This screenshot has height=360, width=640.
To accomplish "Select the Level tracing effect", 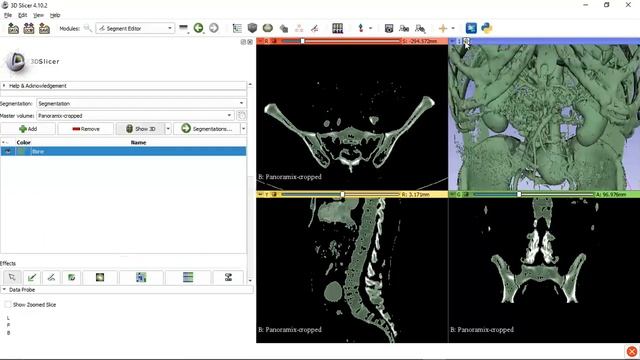I will [x=100, y=277].
